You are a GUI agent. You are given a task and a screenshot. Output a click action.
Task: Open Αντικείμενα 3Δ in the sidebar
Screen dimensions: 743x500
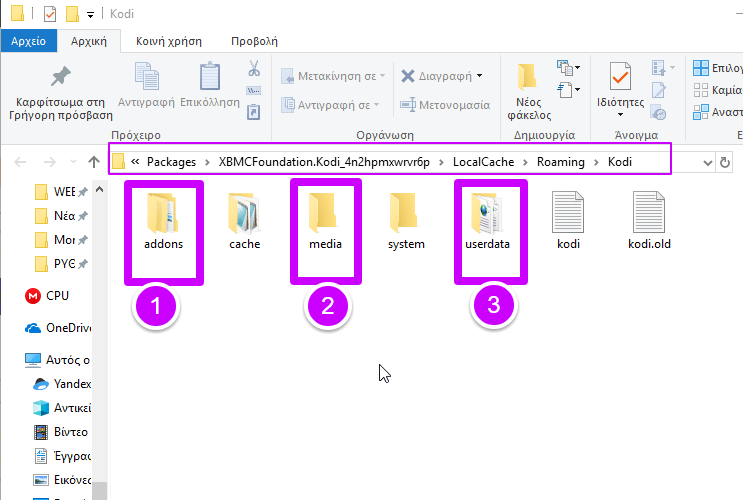click(62, 408)
